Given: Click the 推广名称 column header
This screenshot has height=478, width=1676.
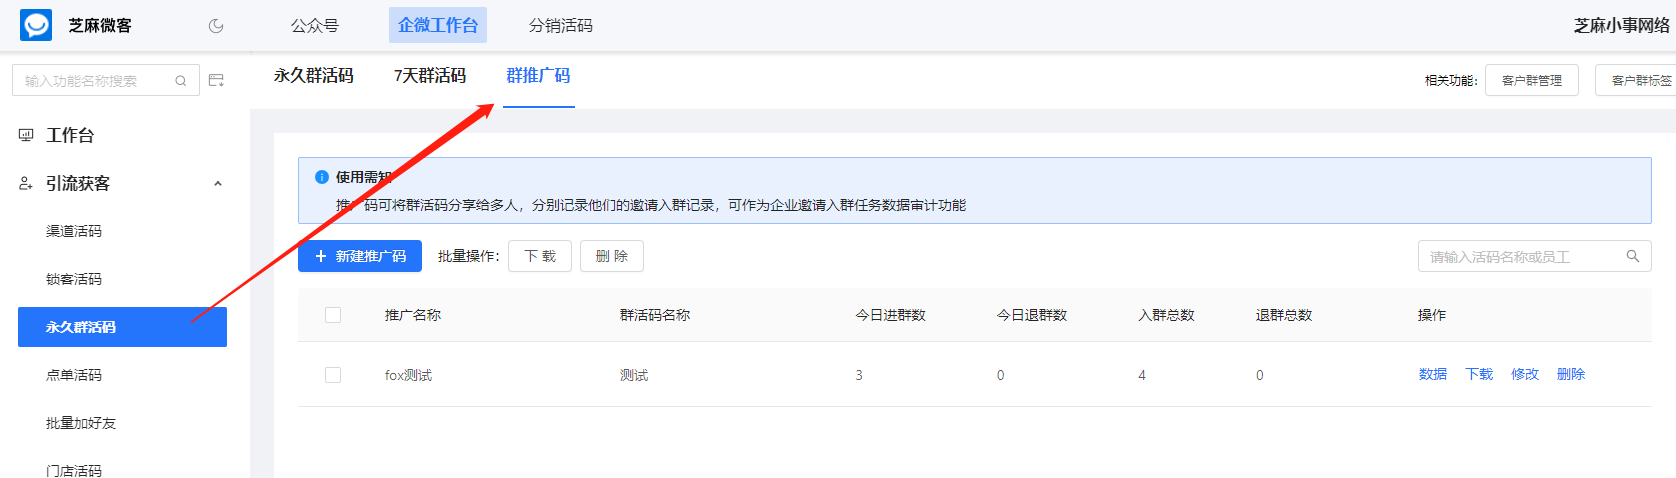Looking at the screenshot, I should click(413, 315).
